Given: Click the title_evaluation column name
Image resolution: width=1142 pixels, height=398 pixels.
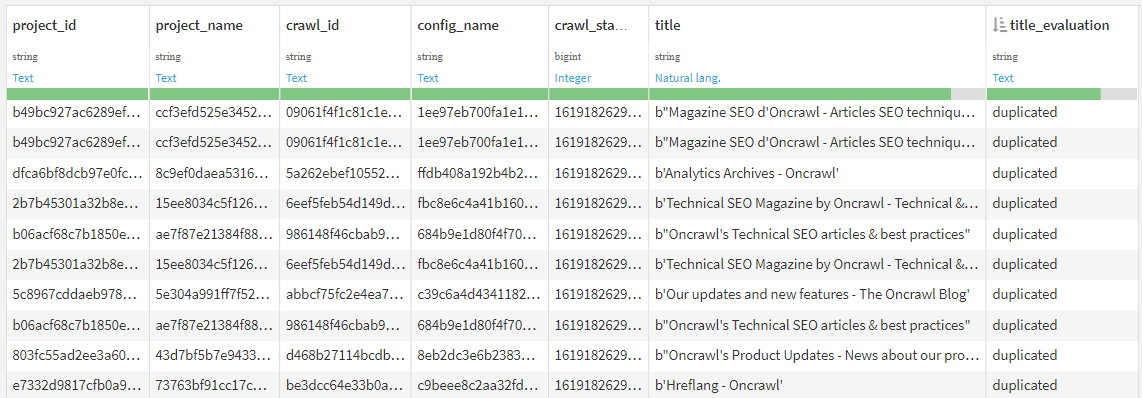Looking at the screenshot, I should coord(1060,25).
